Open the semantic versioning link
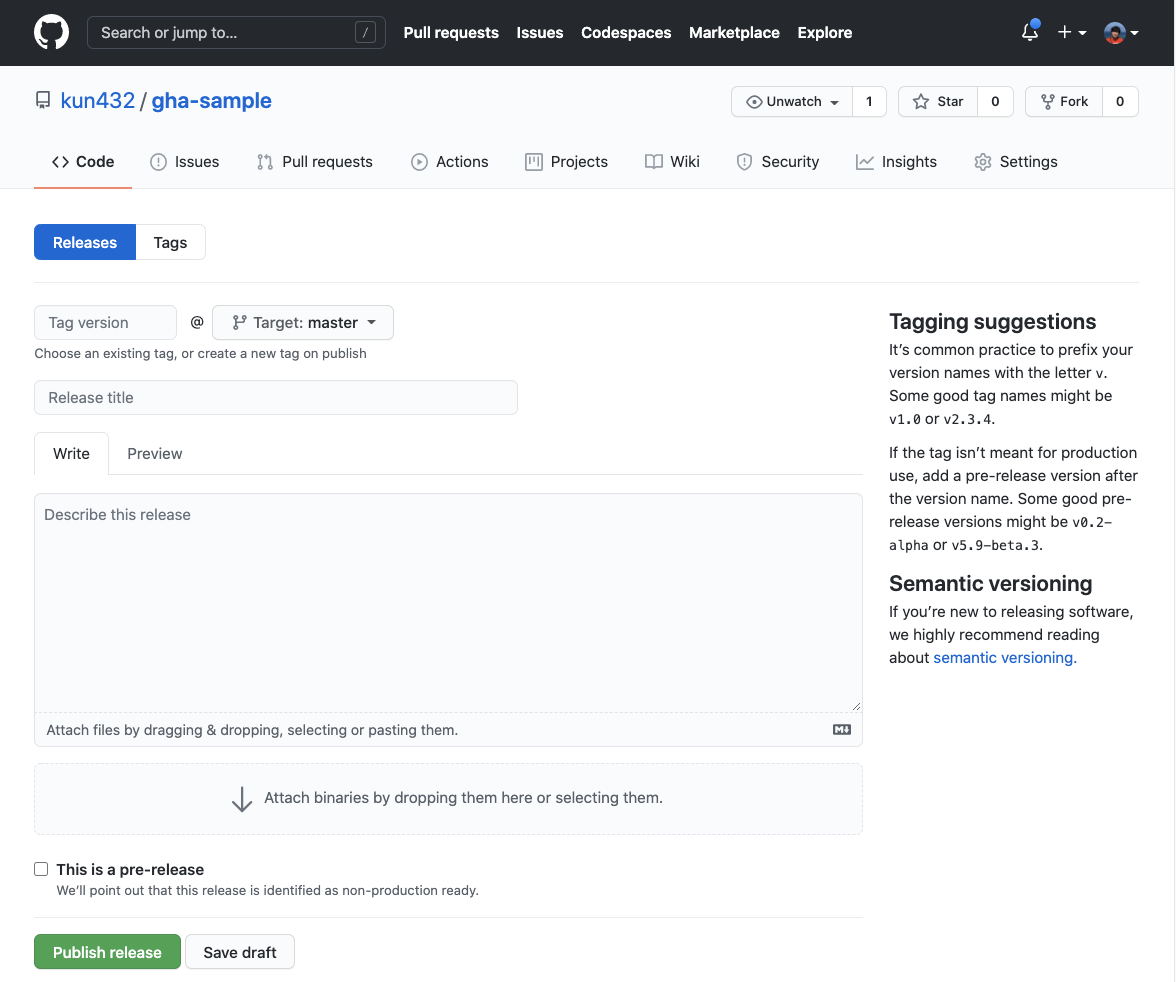Image resolution: width=1176 pixels, height=982 pixels. tap(1004, 657)
